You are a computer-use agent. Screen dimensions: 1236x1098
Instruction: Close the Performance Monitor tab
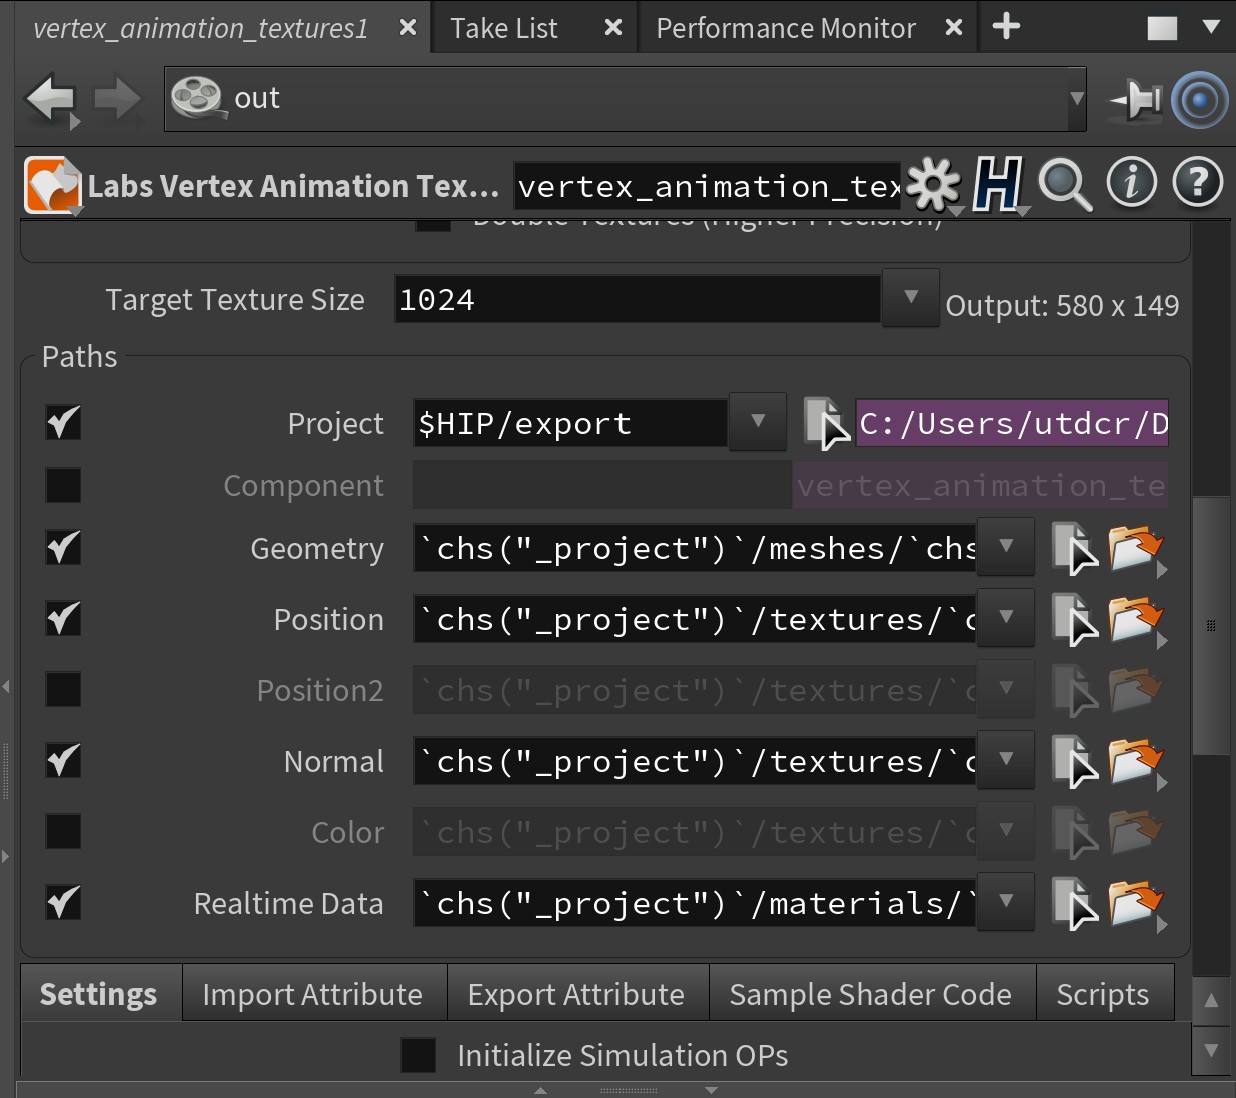click(954, 28)
